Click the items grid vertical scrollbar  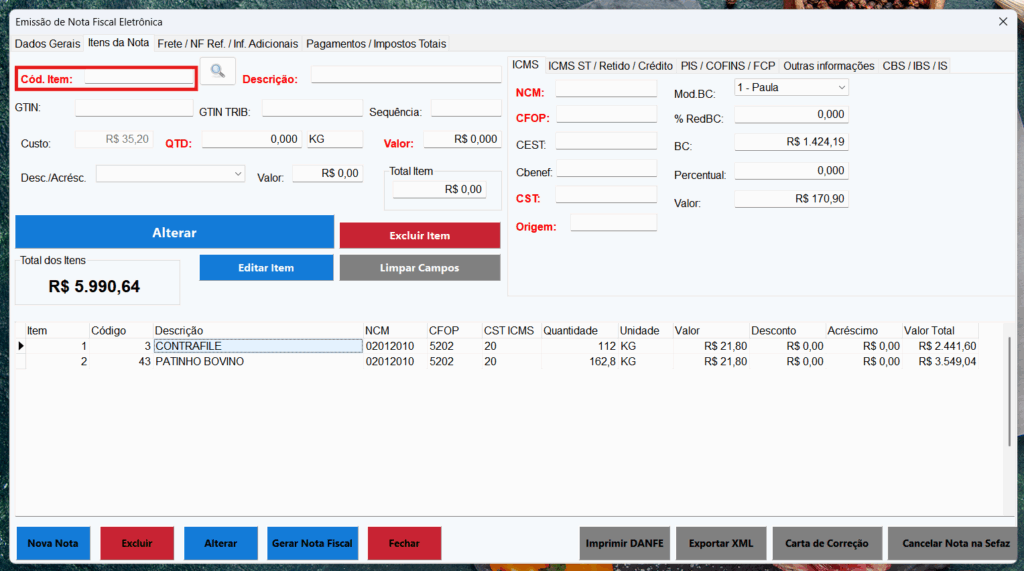1008,392
